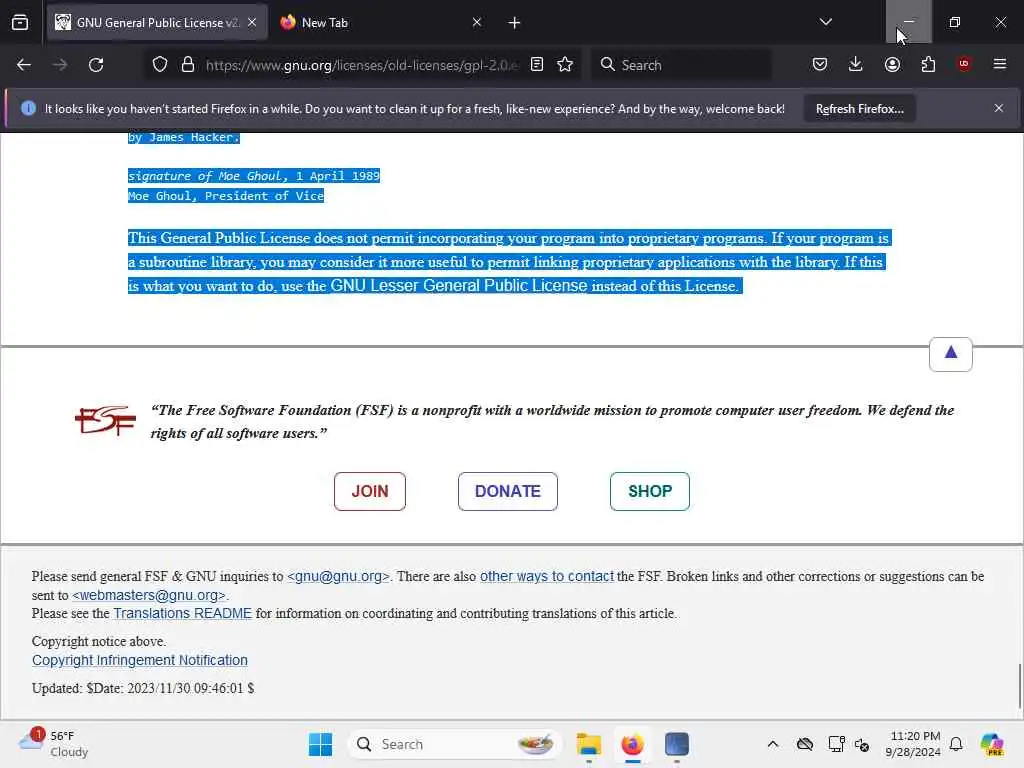Viewport: 1024px width, 768px height.
Task: Open other ways to contact link
Action: pos(547,577)
